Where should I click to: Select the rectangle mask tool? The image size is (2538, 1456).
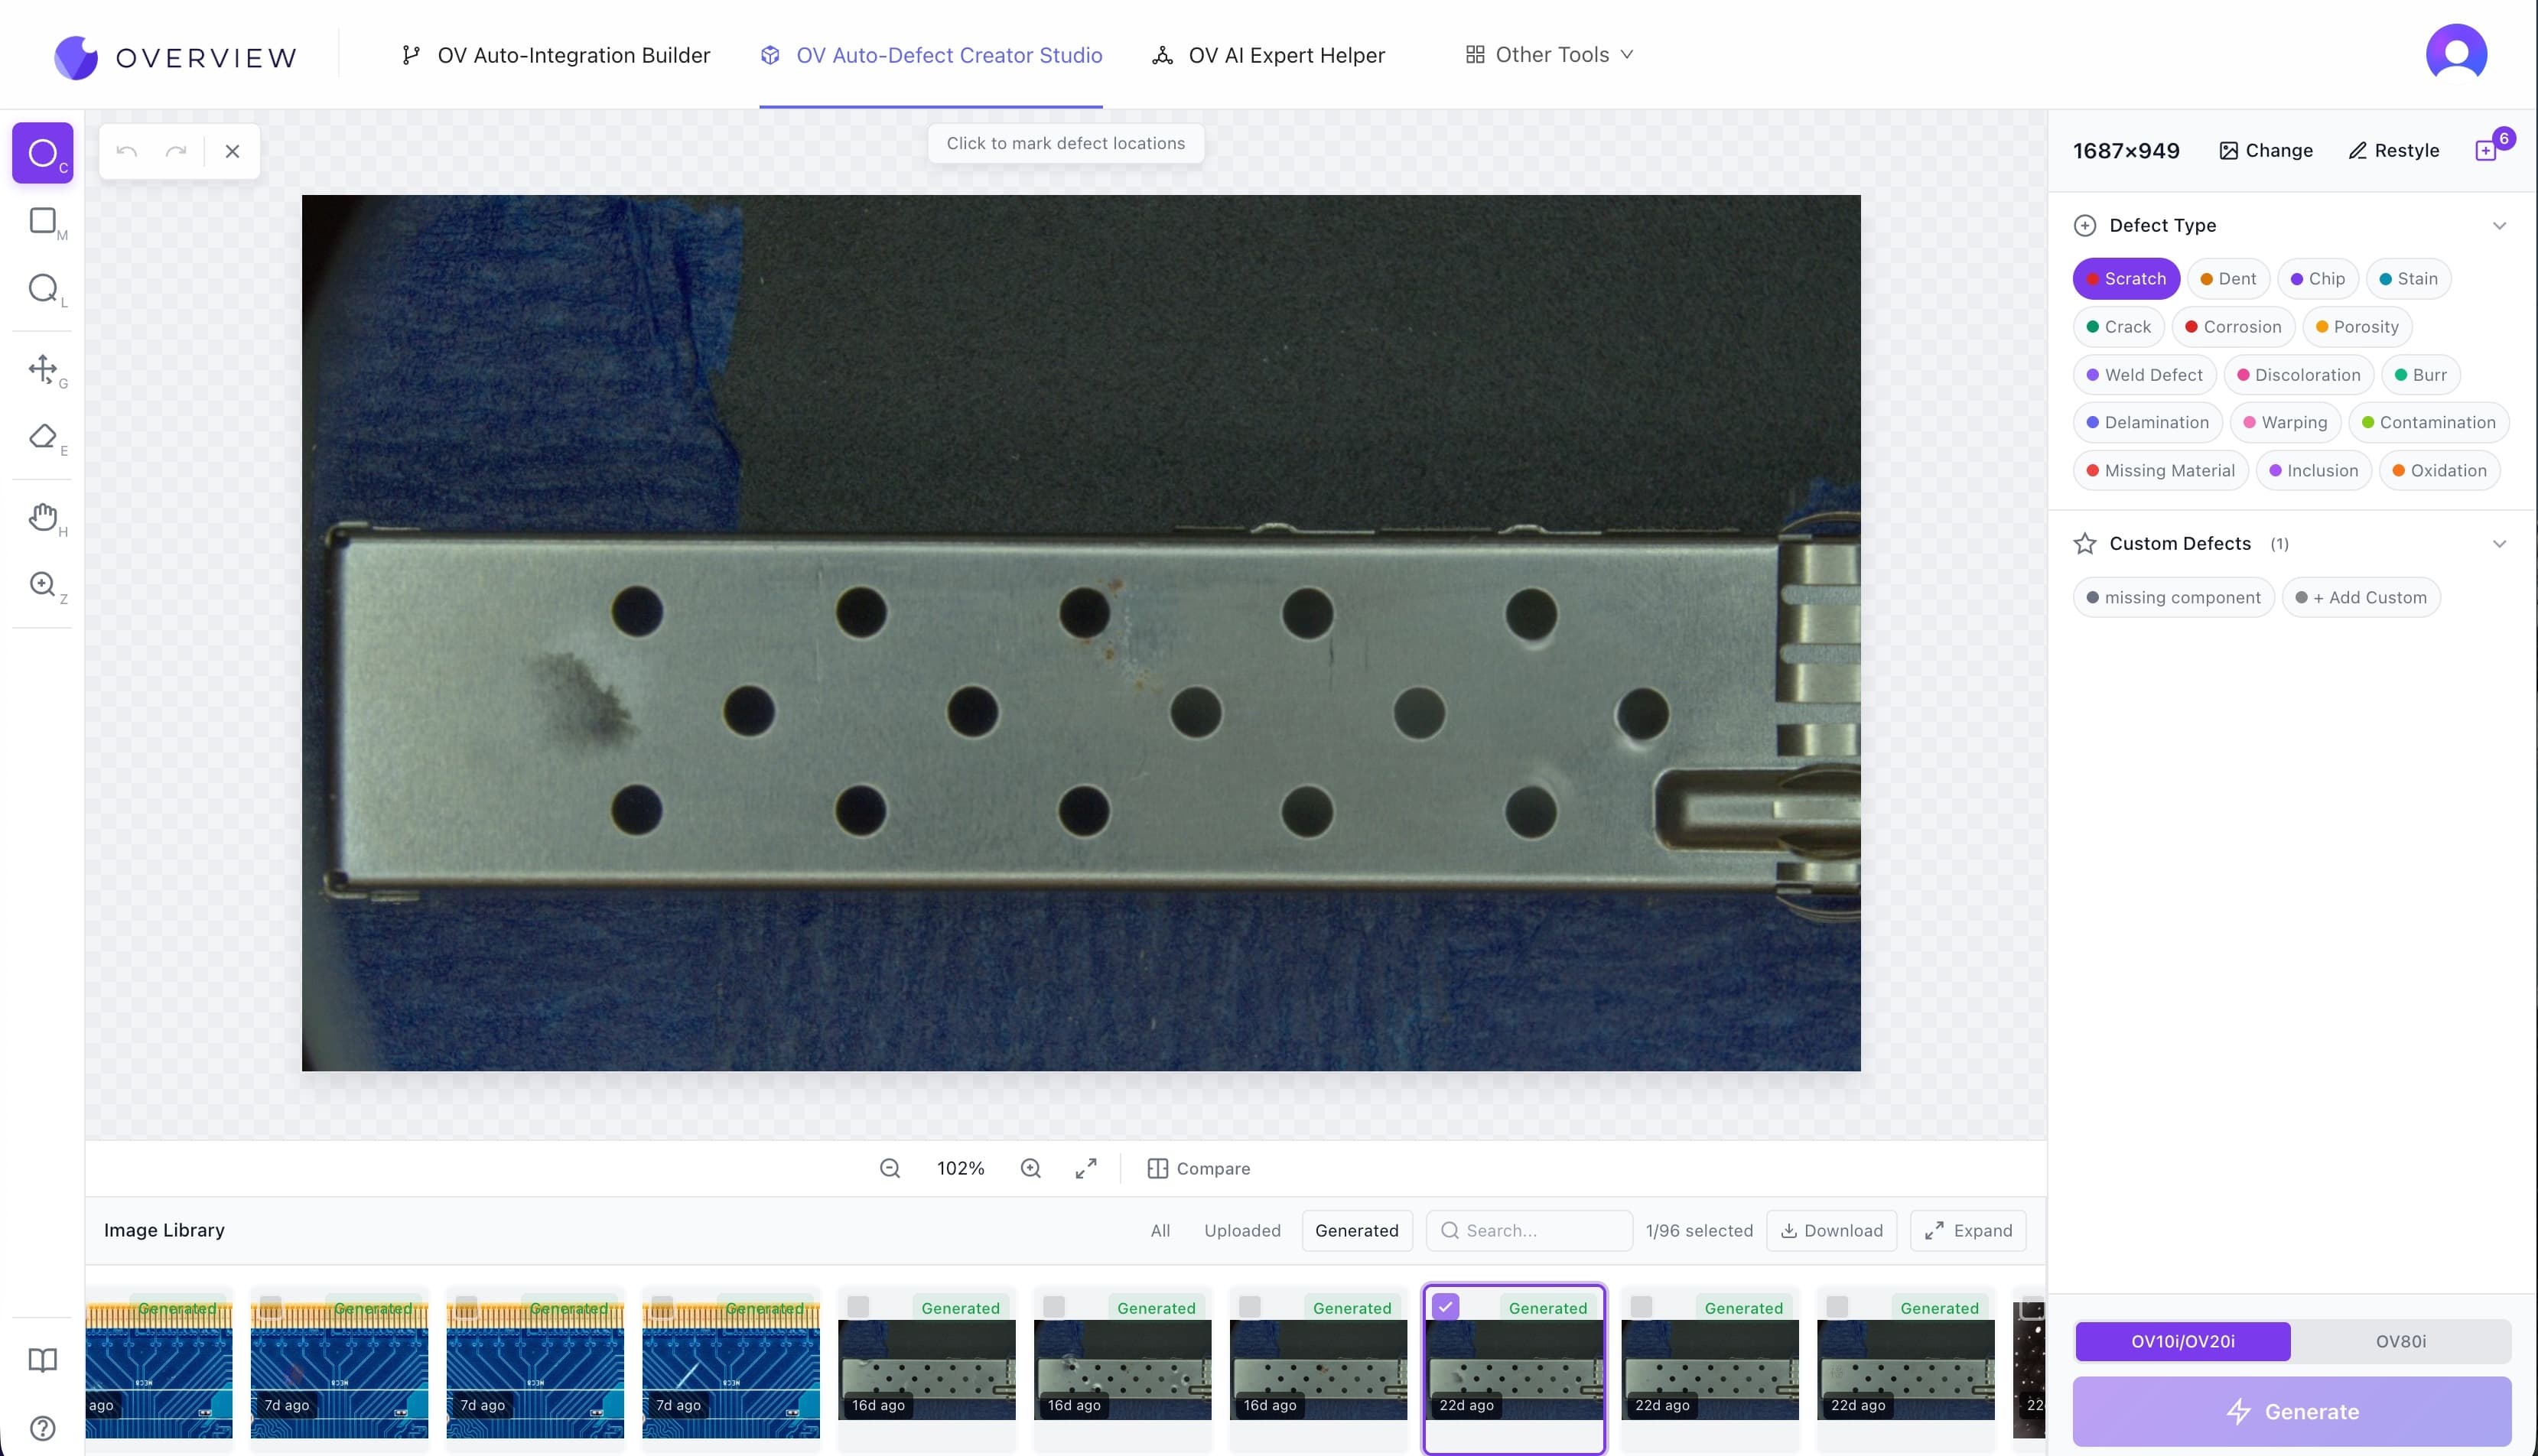pos(42,221)
